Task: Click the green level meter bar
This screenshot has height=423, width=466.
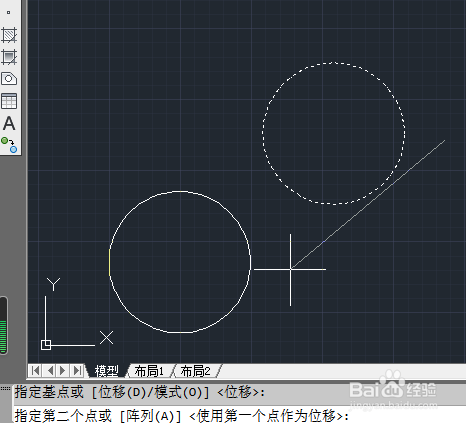Action: coord(3,336)
